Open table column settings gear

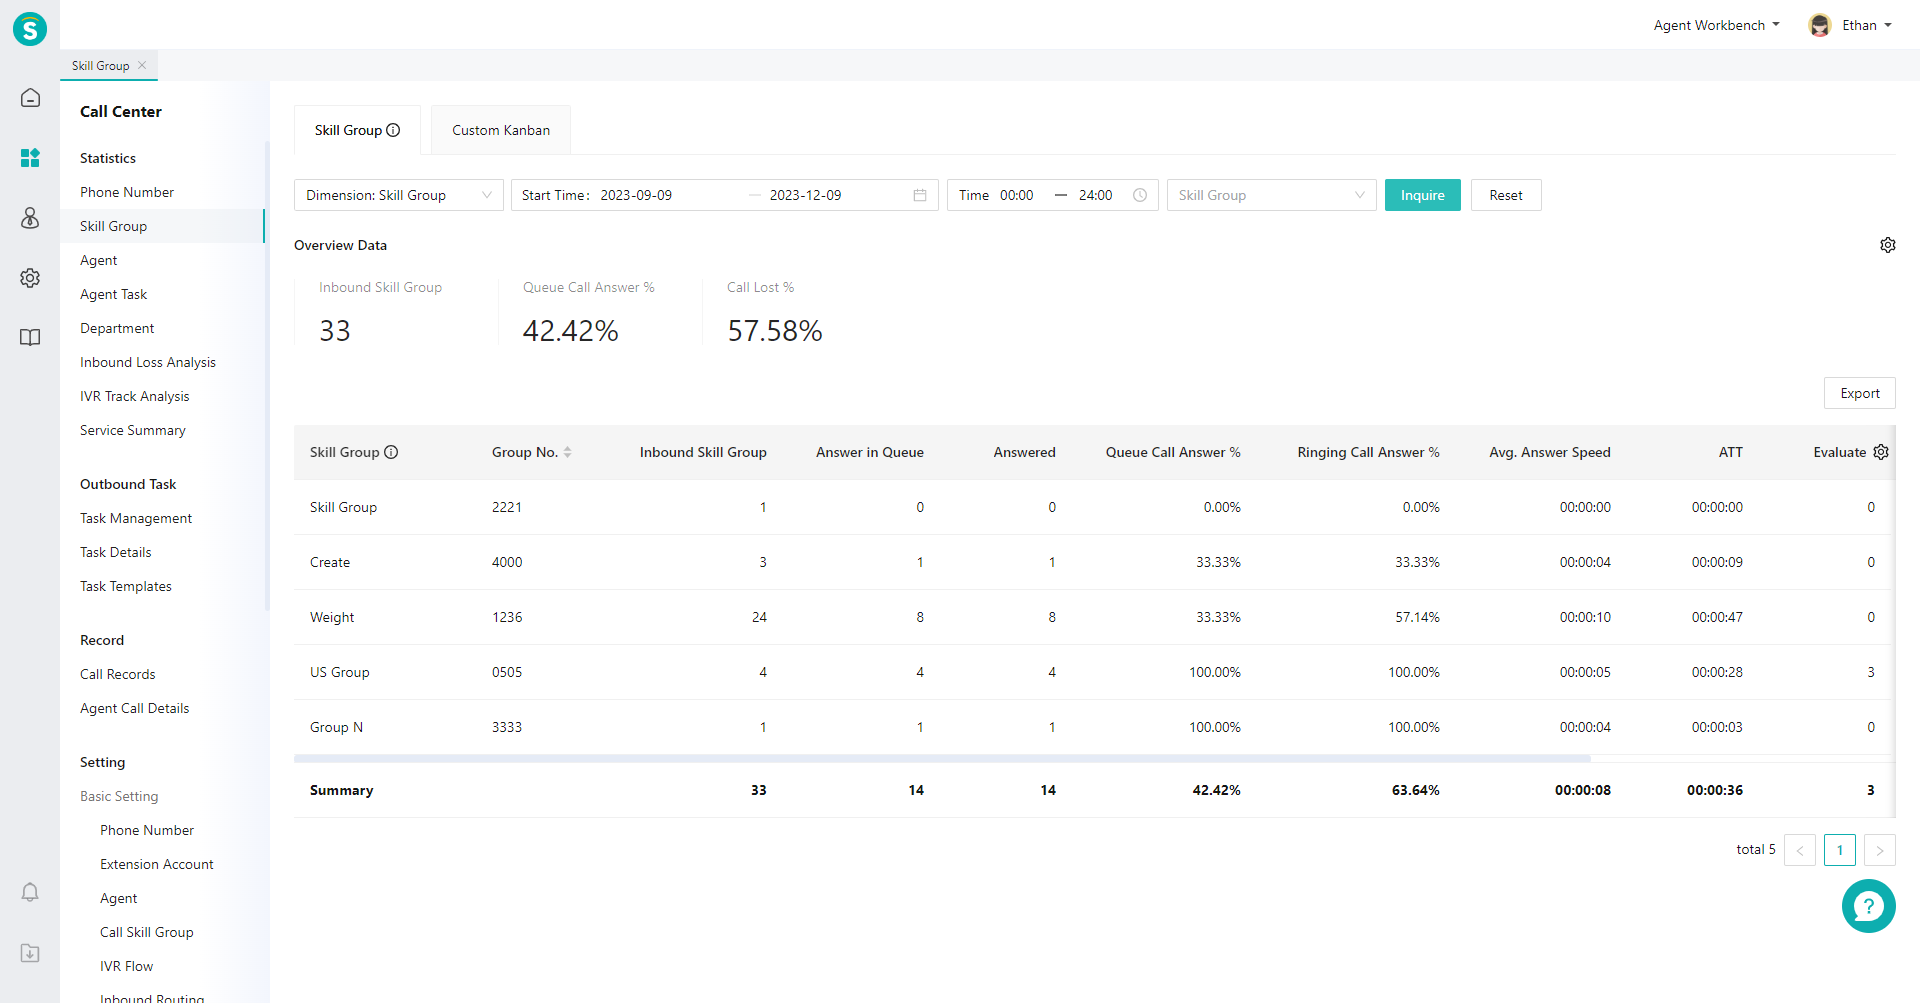tap(1881, 452)
